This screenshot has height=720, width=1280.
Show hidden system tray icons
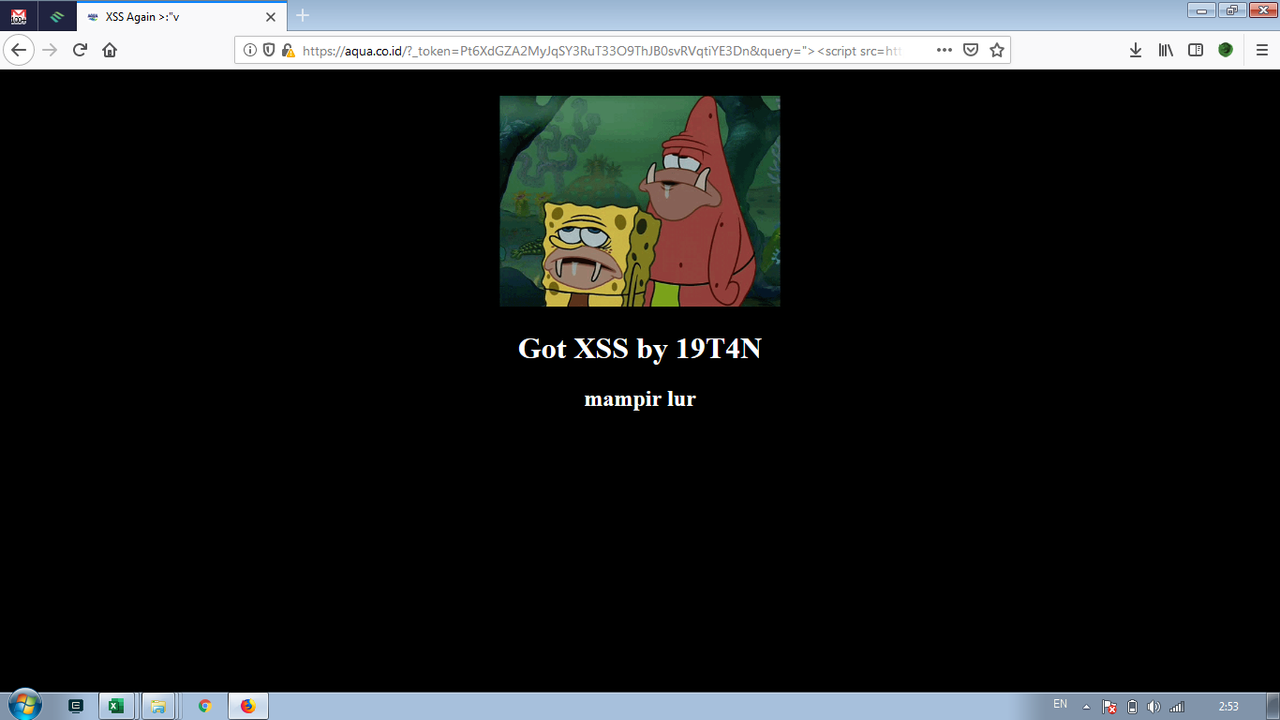pyautogui.click(x=1086, y=707)
